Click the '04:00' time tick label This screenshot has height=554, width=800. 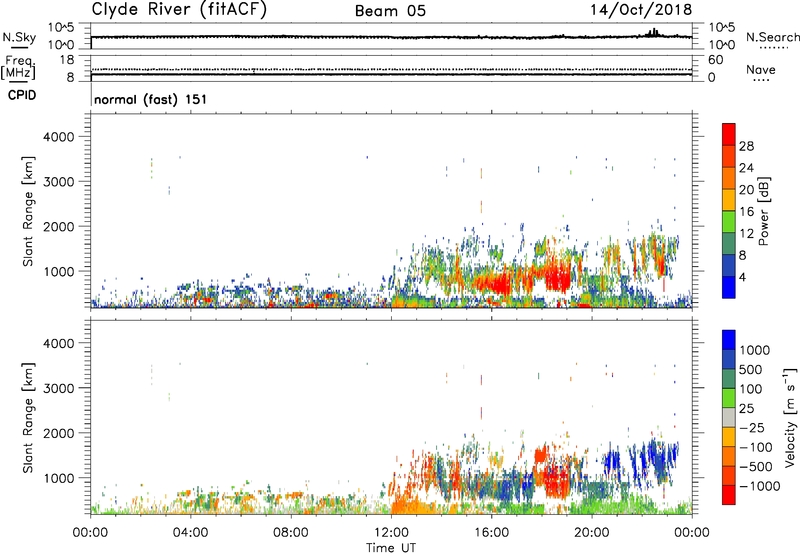(x=190, y=533)
